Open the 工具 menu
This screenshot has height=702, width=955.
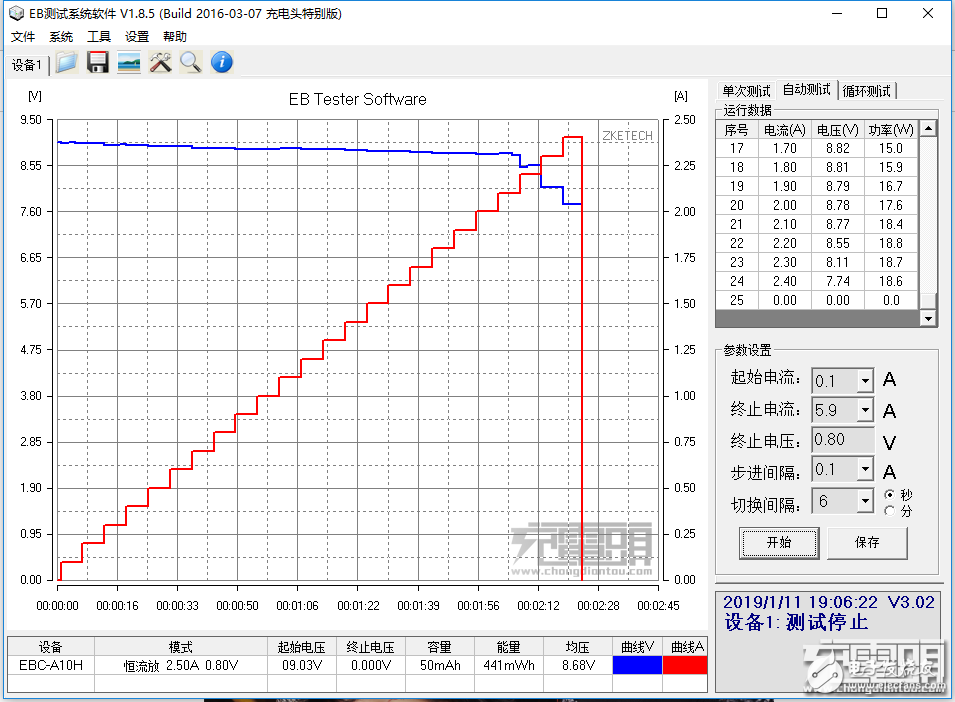click(x=99, y=37)
